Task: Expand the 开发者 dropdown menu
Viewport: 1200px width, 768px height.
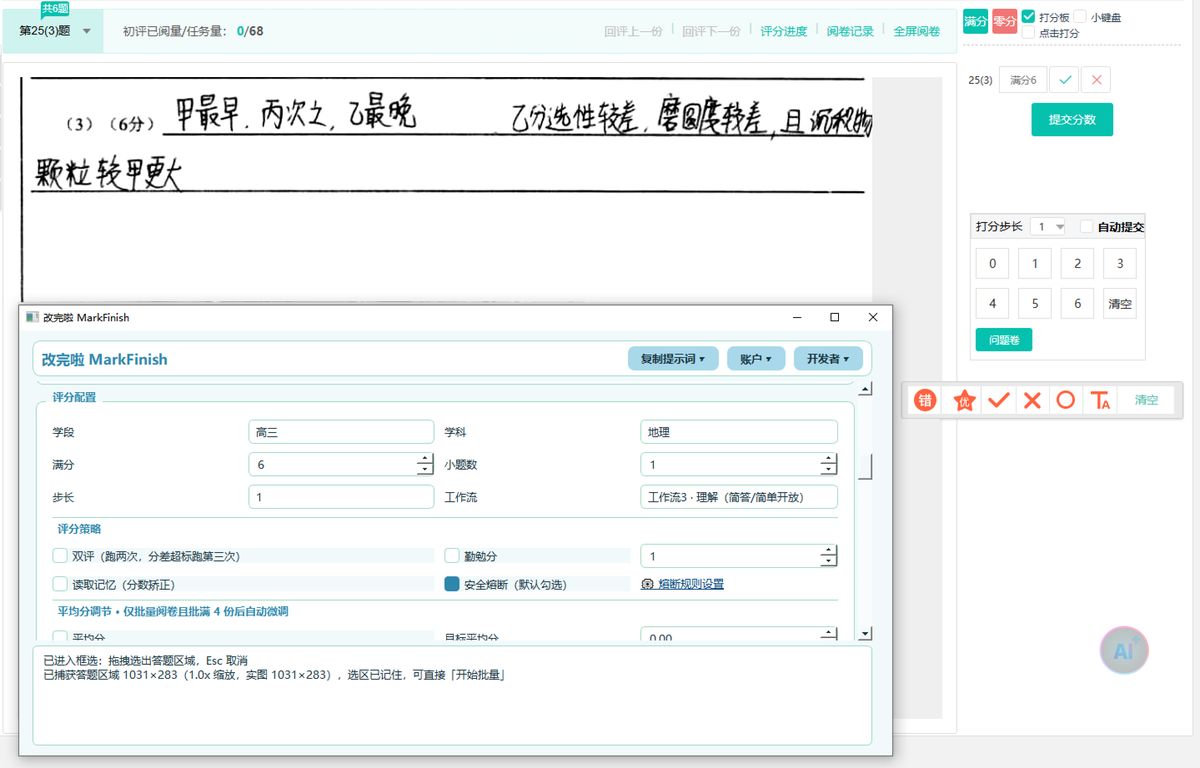Action: pos(828,359)
